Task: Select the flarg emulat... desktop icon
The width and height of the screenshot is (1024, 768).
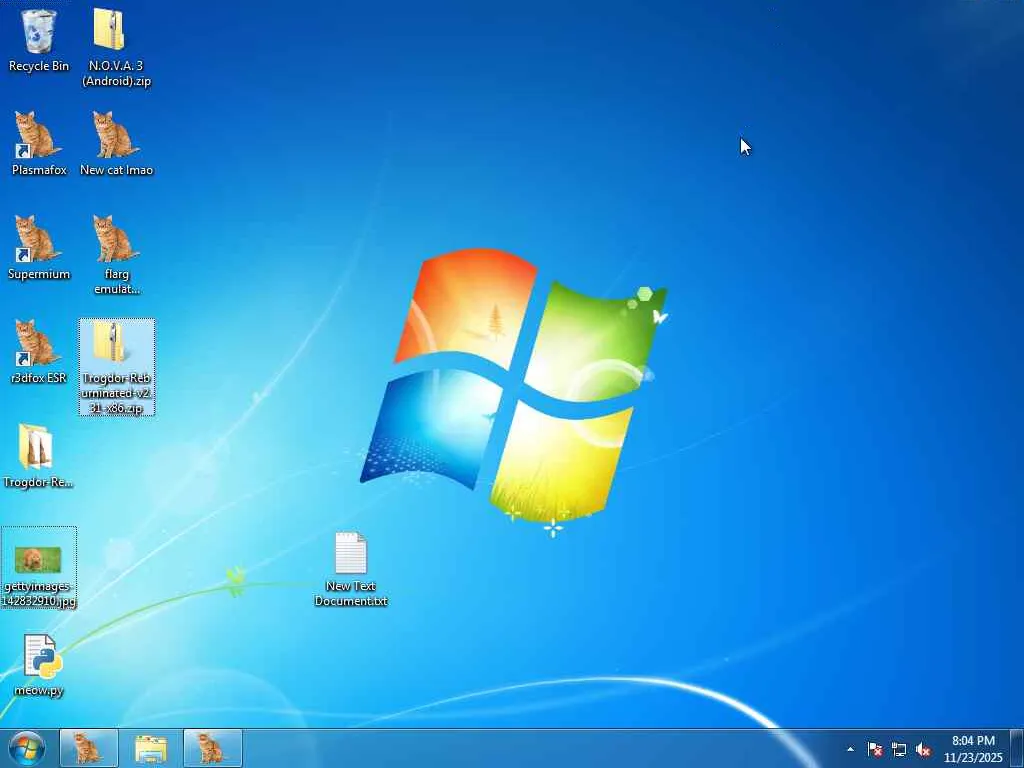Action: coord(116,255)
